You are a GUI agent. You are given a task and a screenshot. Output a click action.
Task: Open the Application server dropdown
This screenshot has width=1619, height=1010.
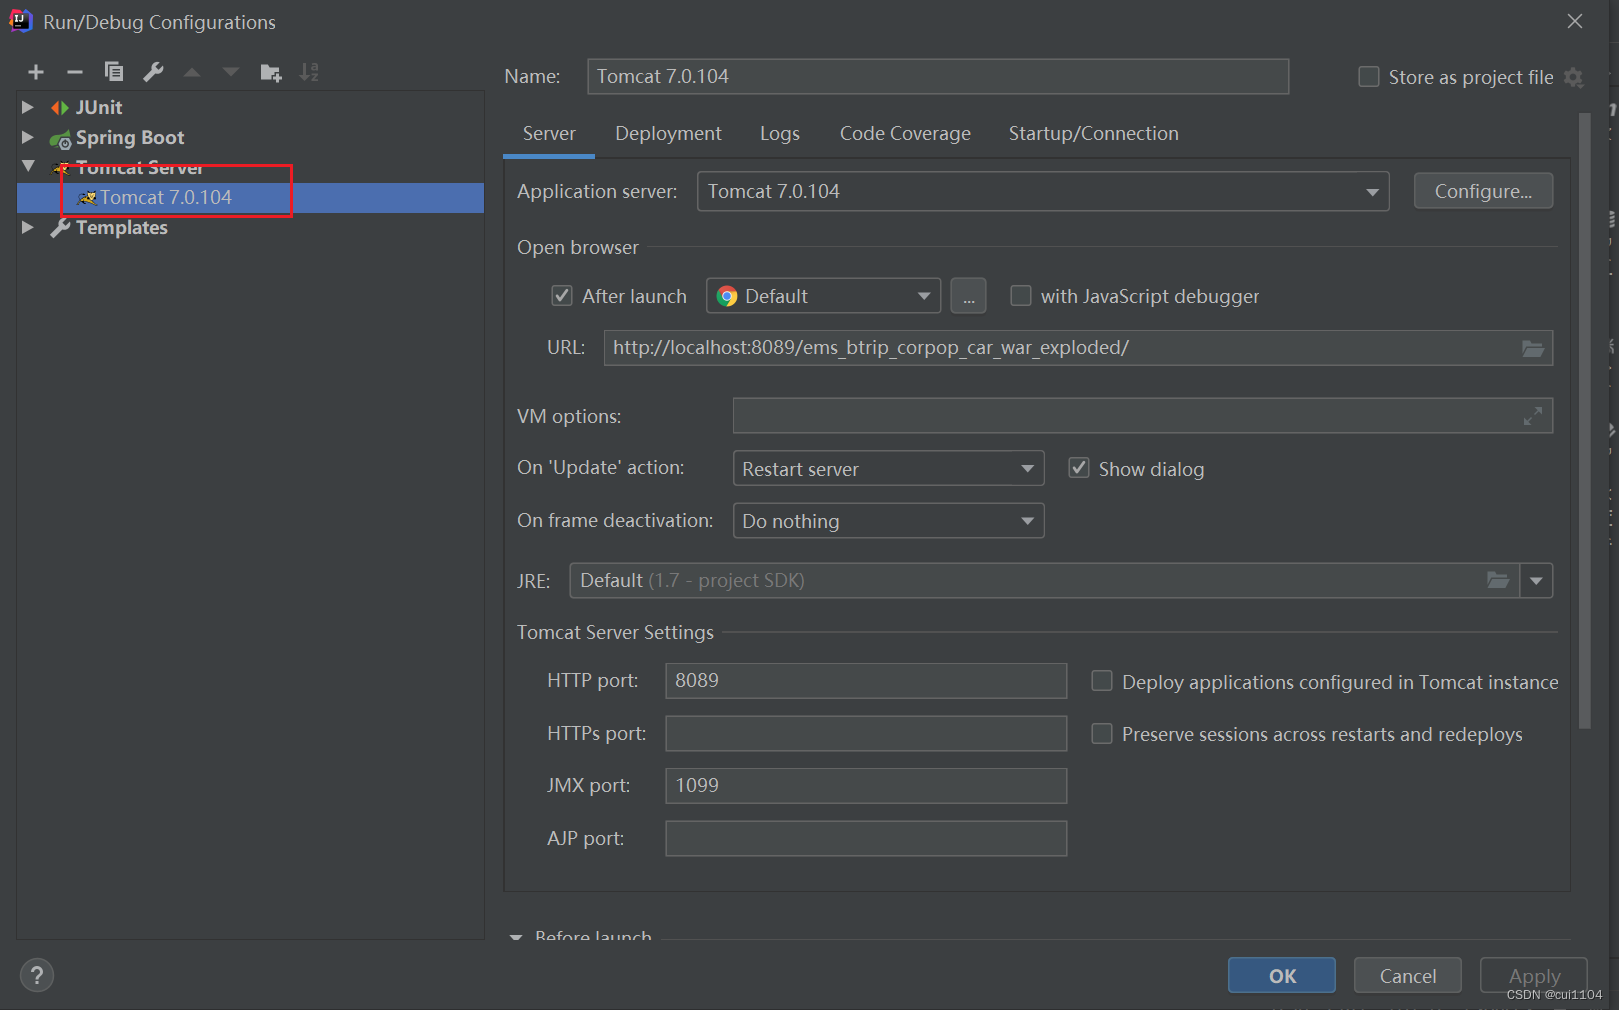tap(1043, 191)
